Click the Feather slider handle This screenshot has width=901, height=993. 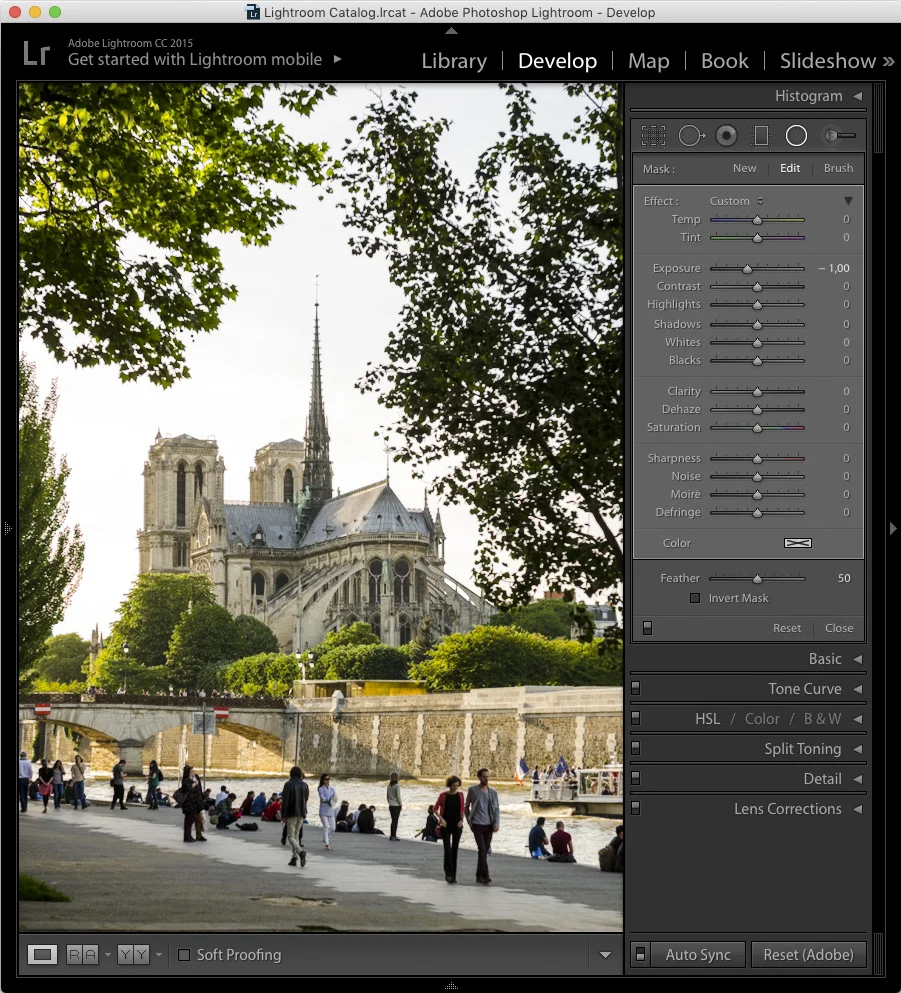click(x=757, y=579)
